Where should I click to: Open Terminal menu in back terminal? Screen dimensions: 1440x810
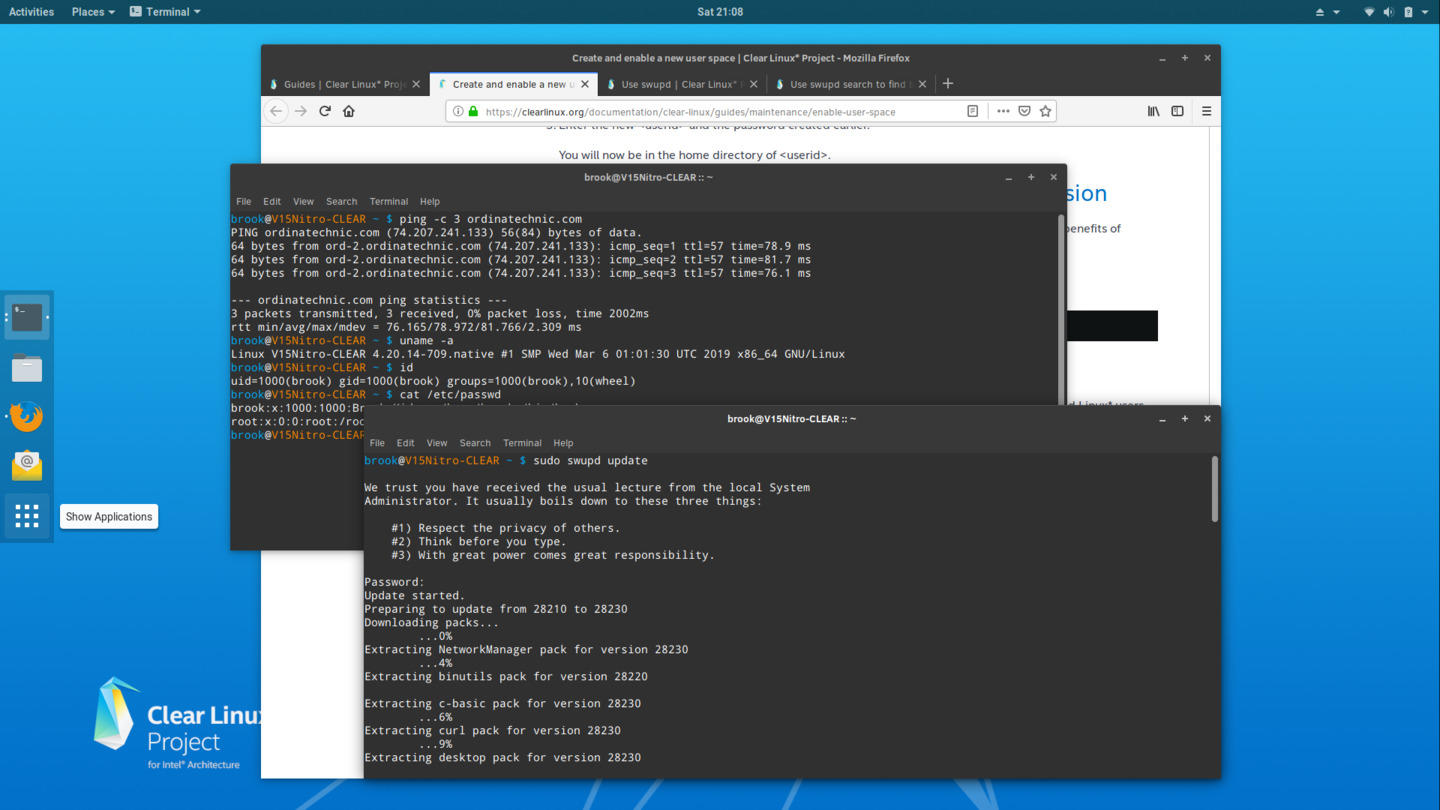tap(388, 201)
